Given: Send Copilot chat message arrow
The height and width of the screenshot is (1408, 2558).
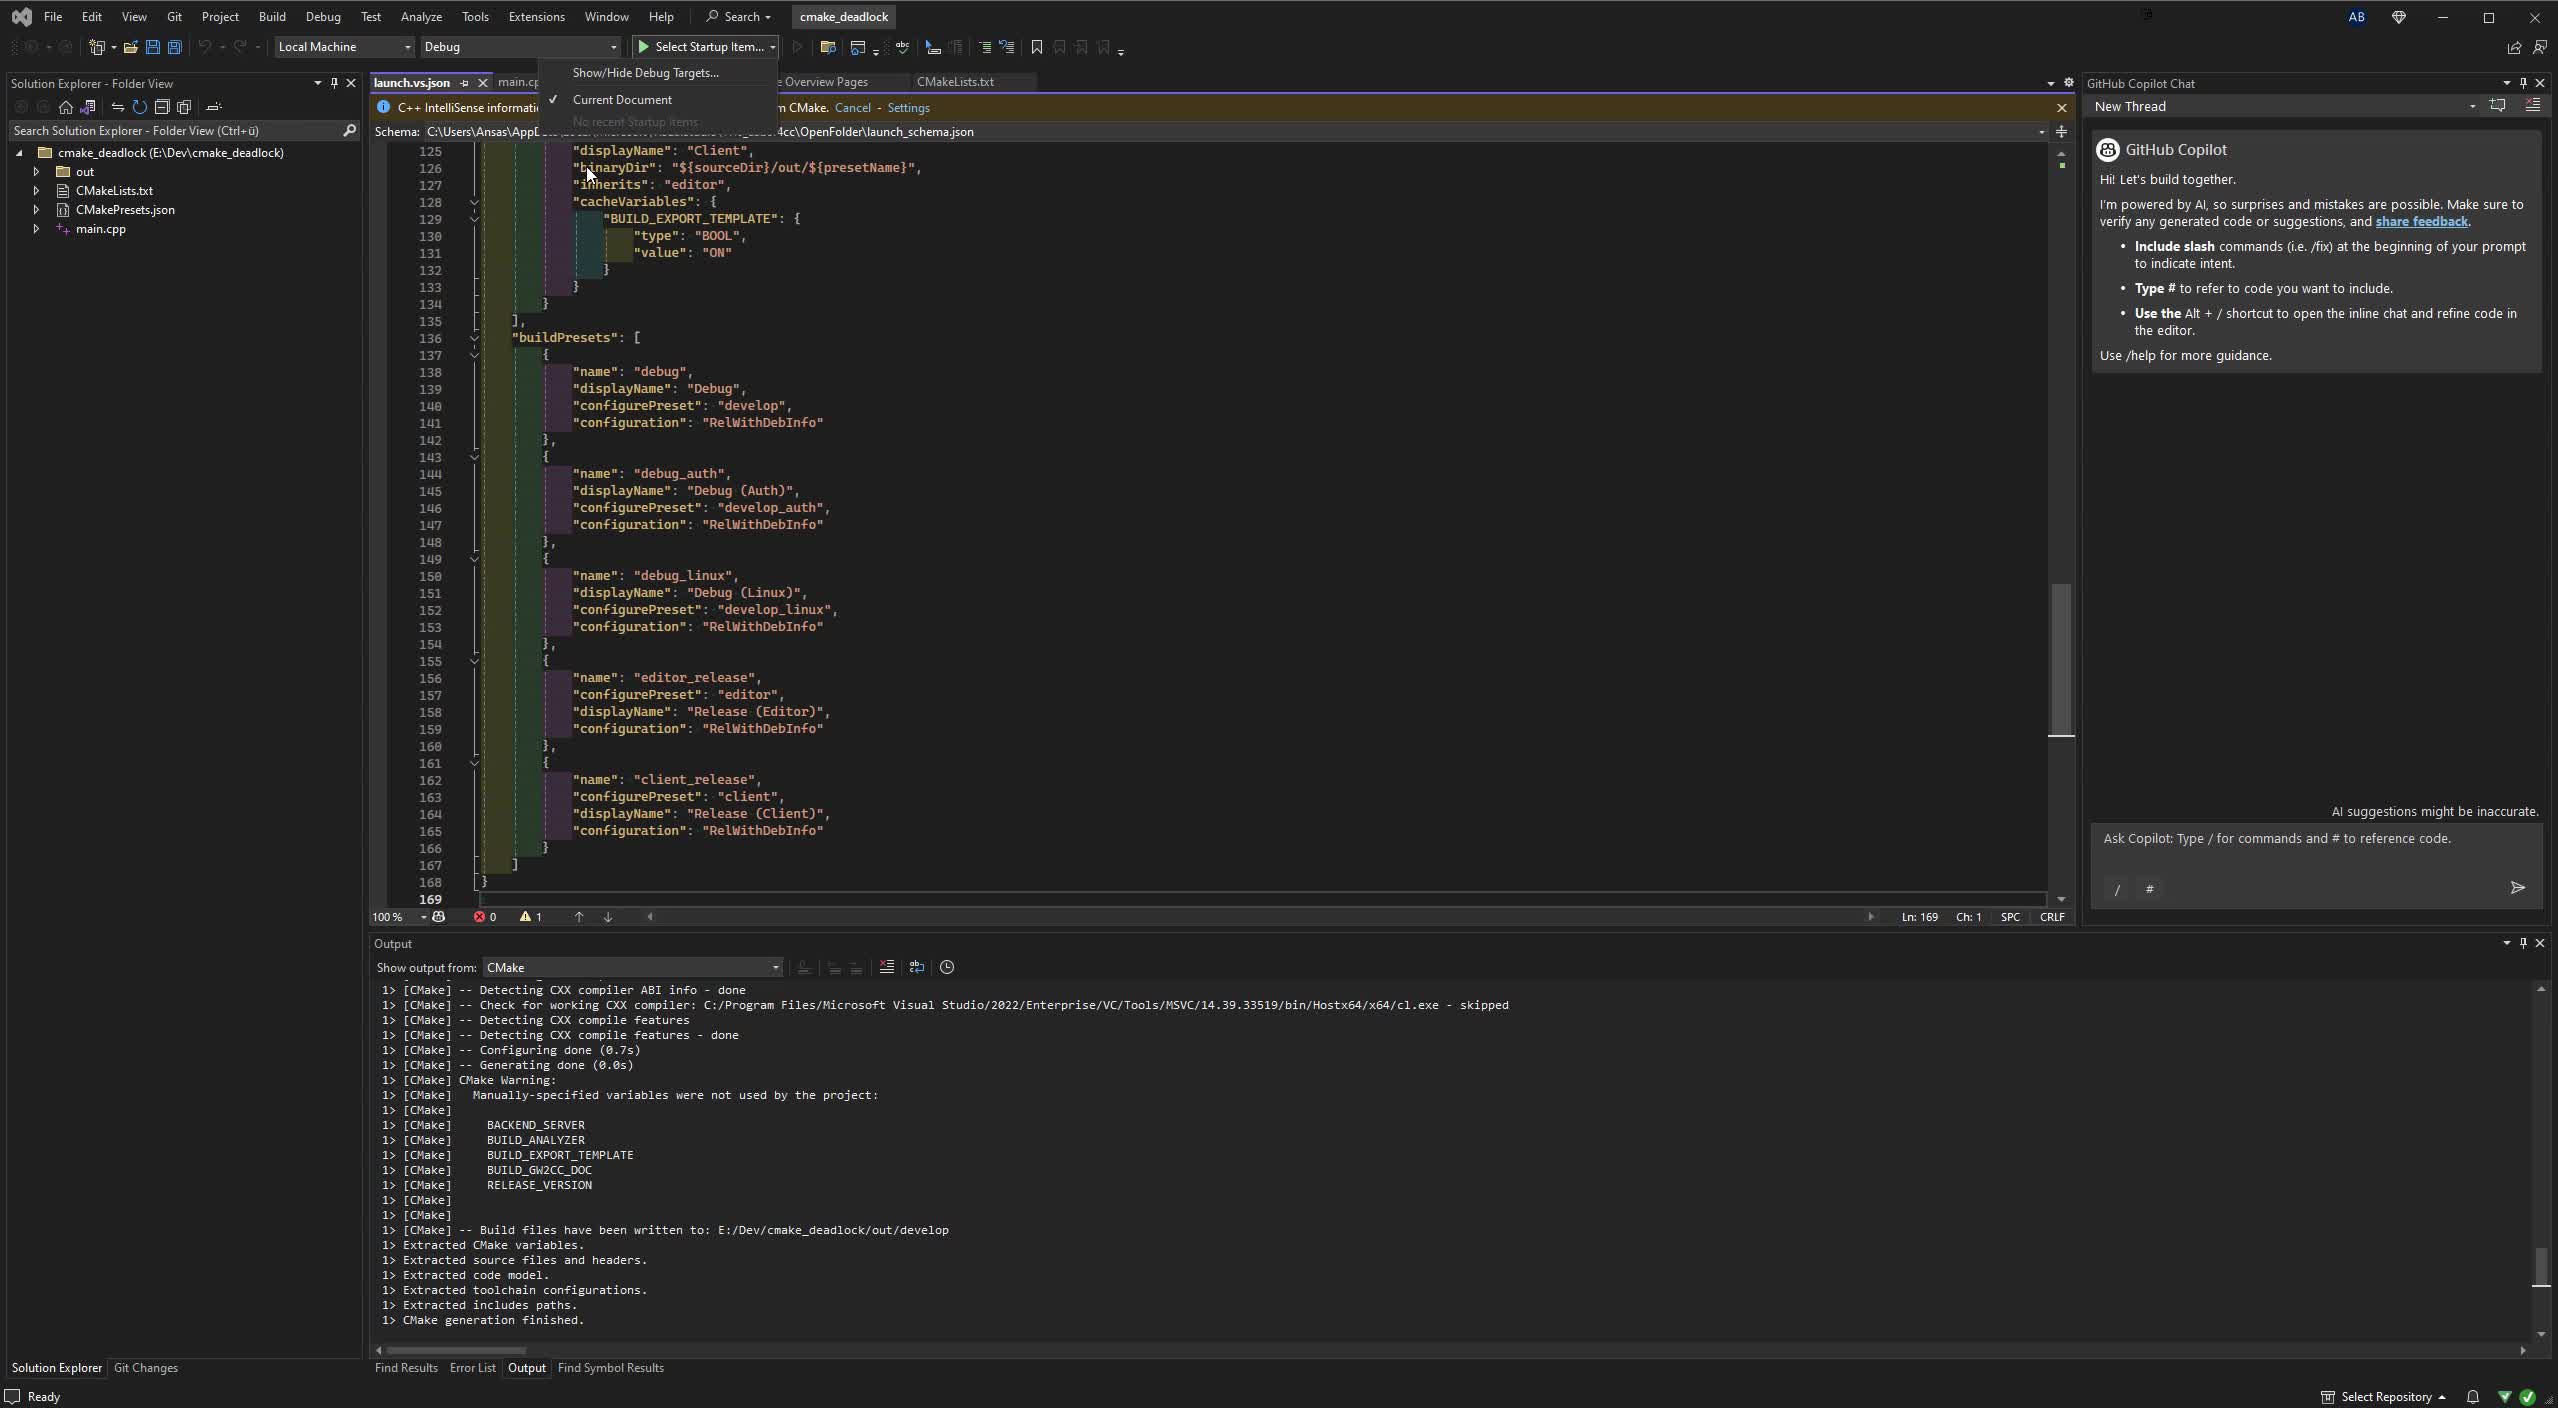Looking at the screenshot, I should [x=2516, y=888].
